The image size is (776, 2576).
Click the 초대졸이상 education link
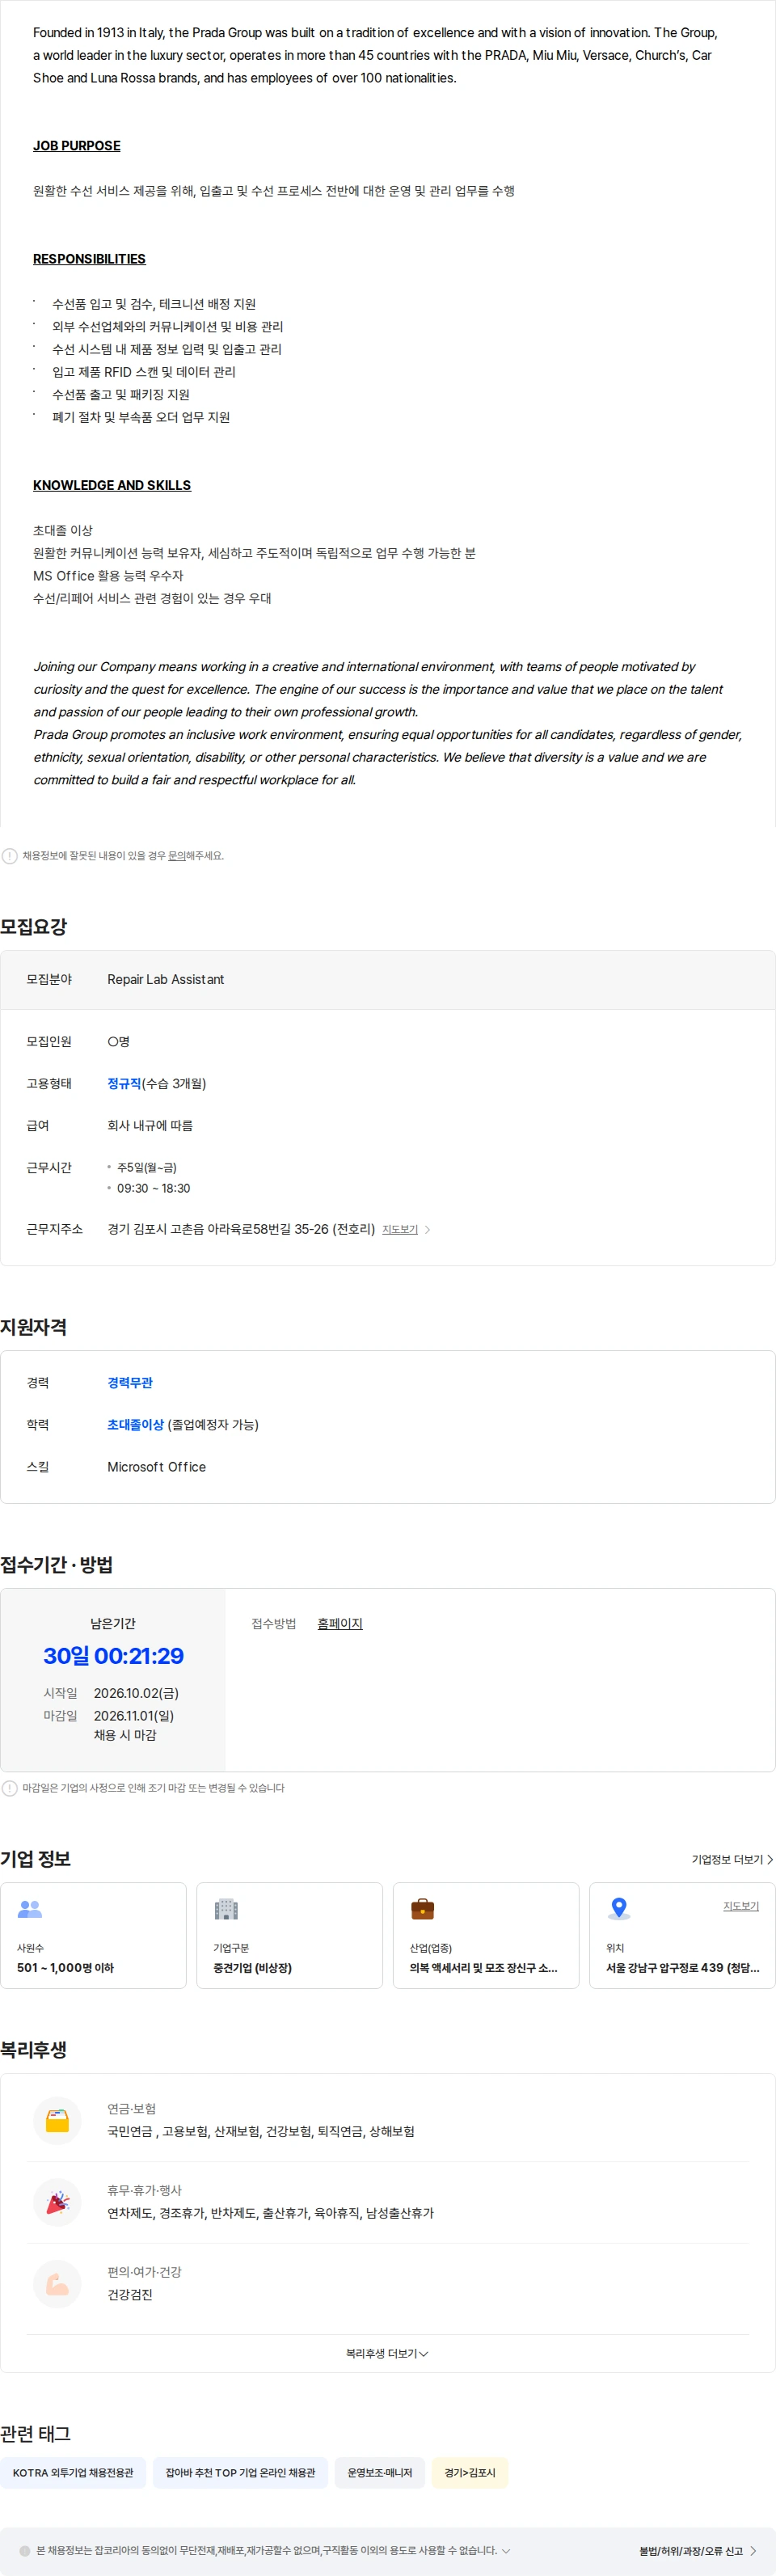point(135,1424)
